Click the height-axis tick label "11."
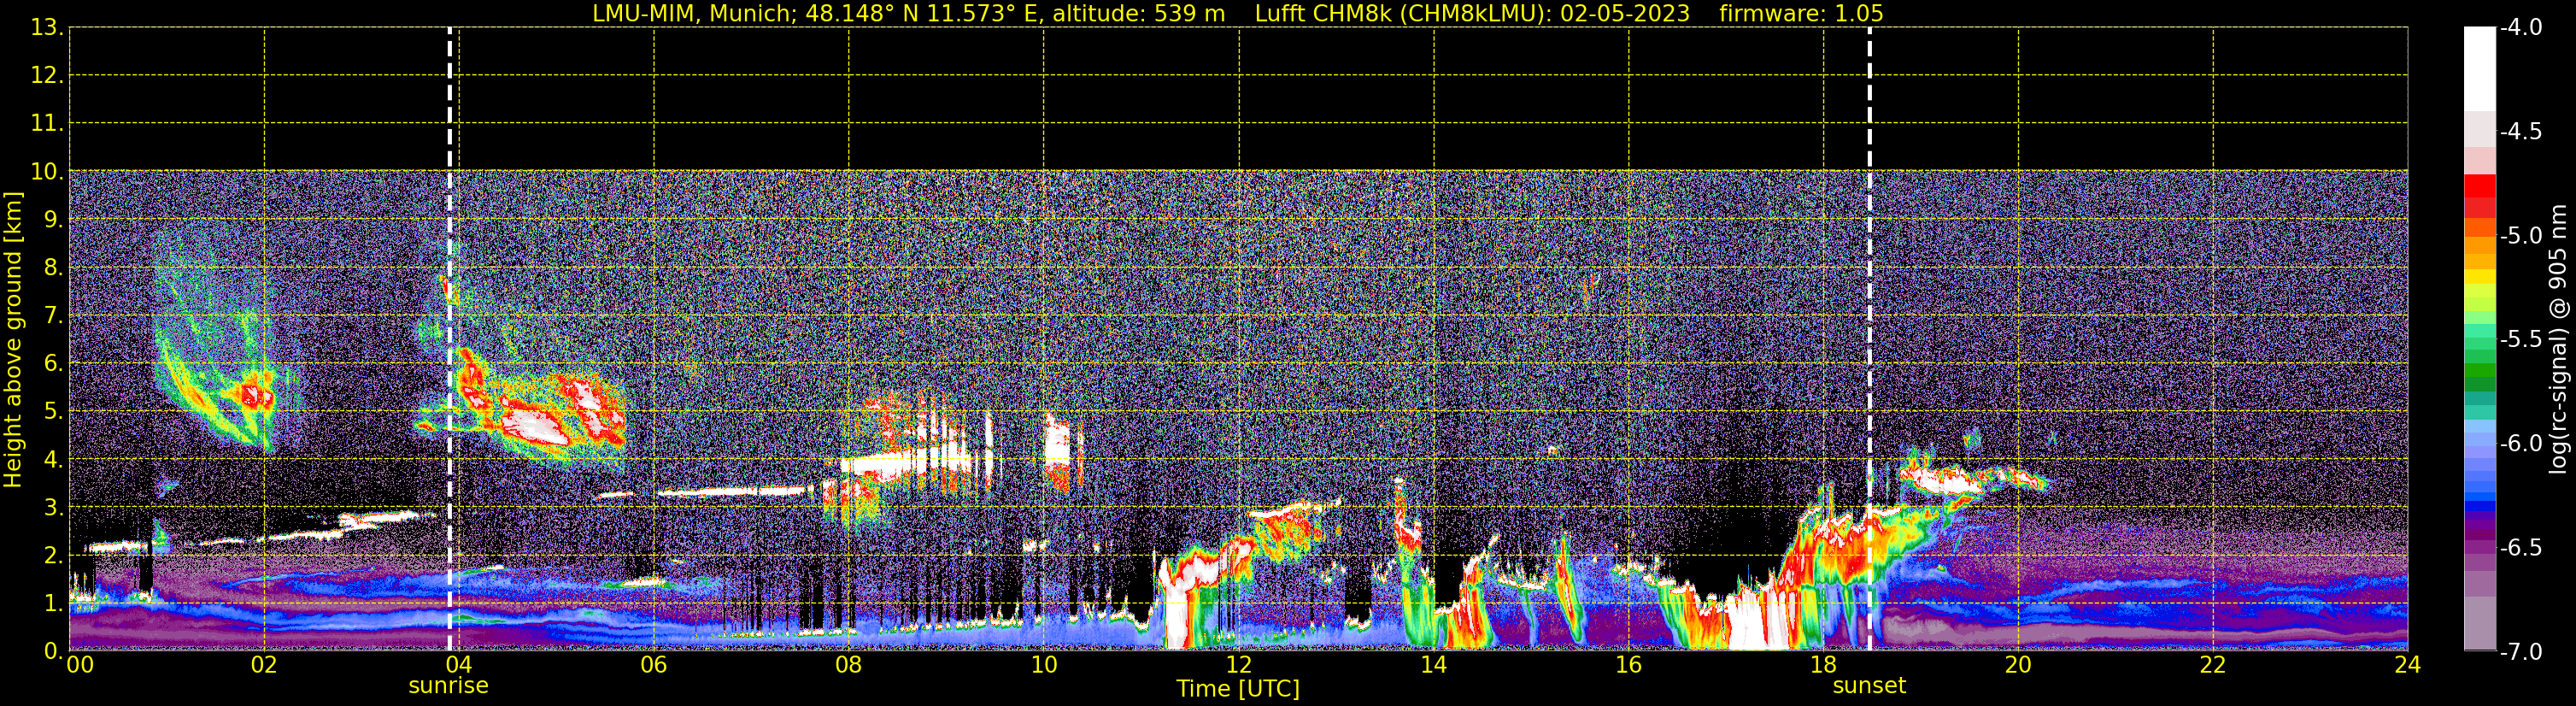The image size is (2576, 706). 47,124
